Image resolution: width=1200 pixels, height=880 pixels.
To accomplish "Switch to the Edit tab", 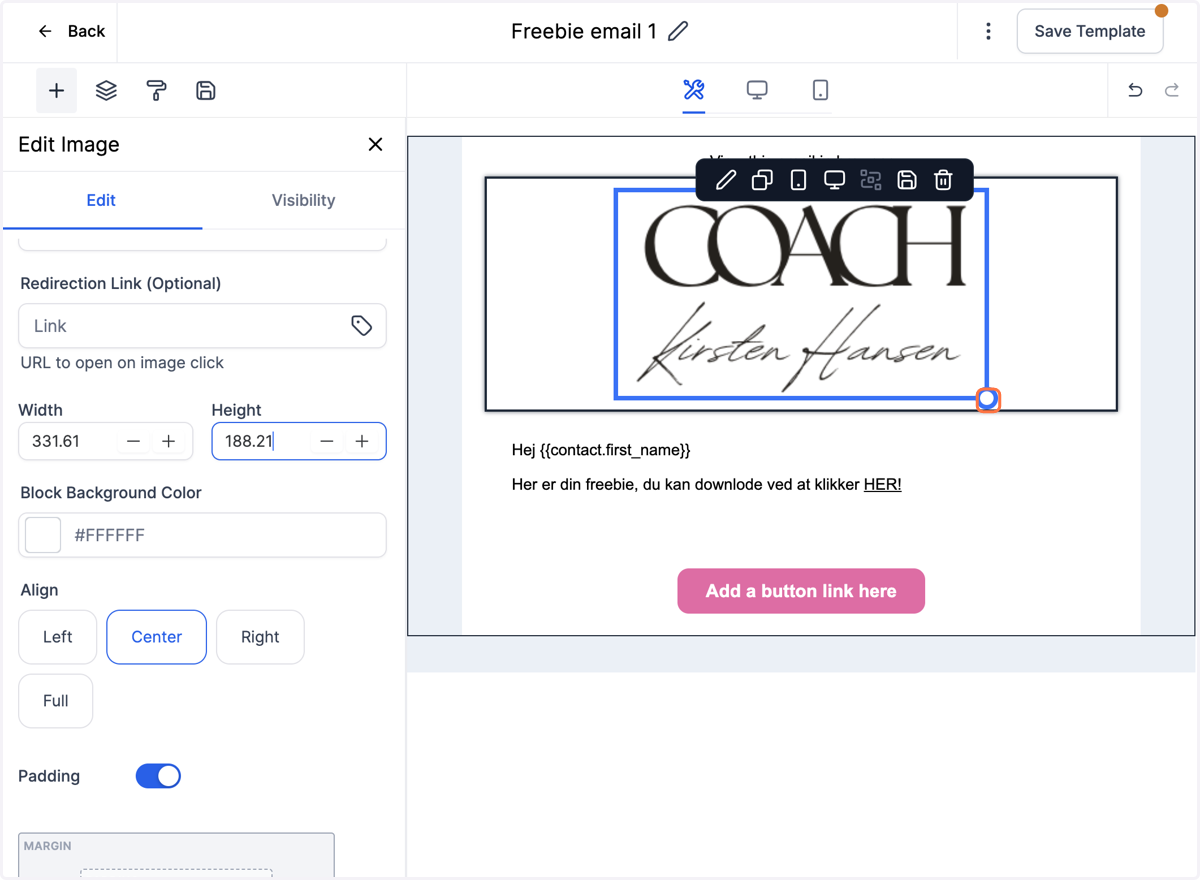I will 101,200.
